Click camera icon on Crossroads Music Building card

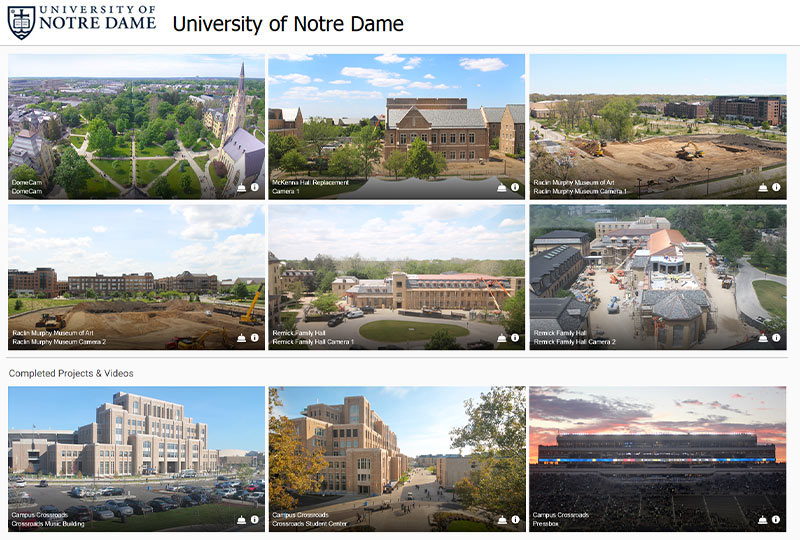241,520
